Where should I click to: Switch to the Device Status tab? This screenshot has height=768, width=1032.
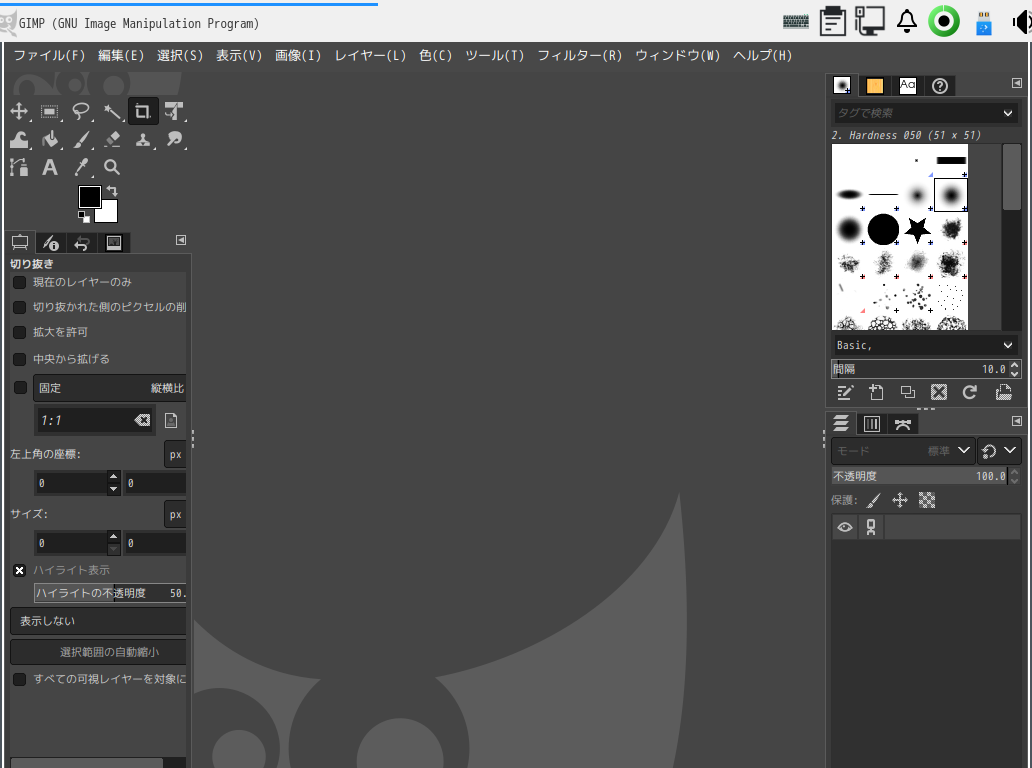point(51,243)
